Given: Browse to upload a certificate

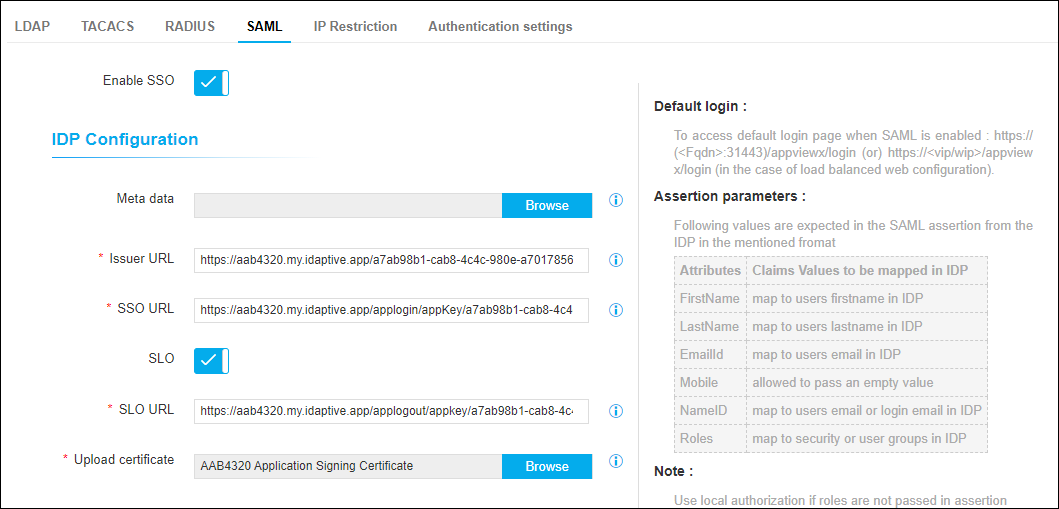Looking at the screenshot, I should [547, 466].
